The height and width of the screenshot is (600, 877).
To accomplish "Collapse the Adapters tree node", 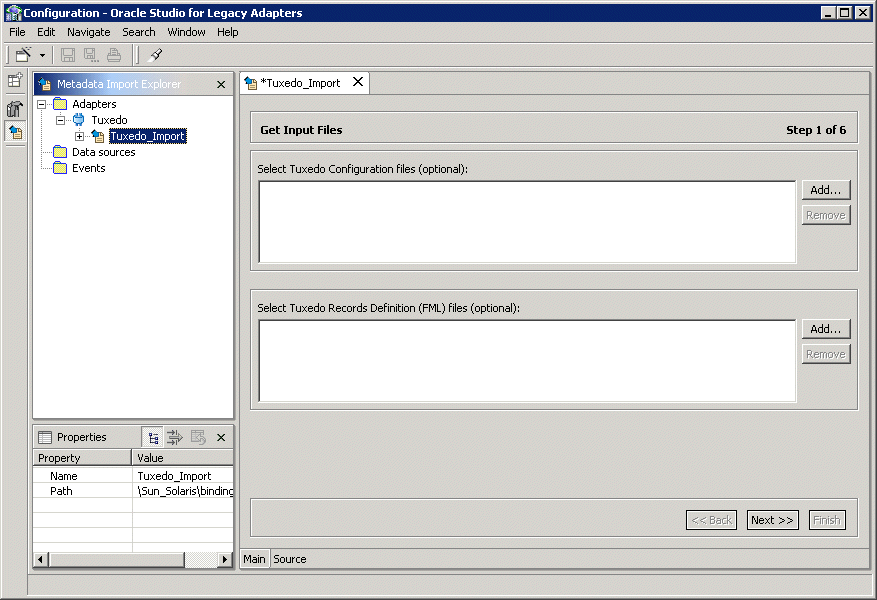I will click(41, 105).
